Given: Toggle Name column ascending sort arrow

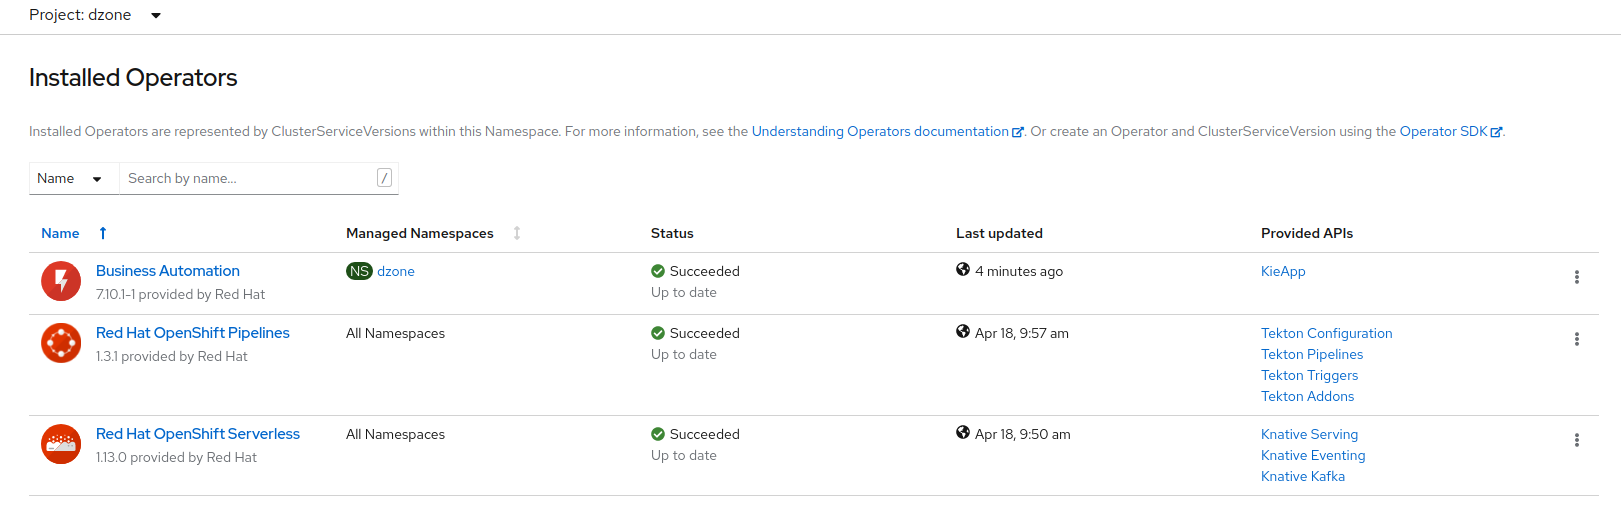Looking at the screenshot, I should coord(103,233).
